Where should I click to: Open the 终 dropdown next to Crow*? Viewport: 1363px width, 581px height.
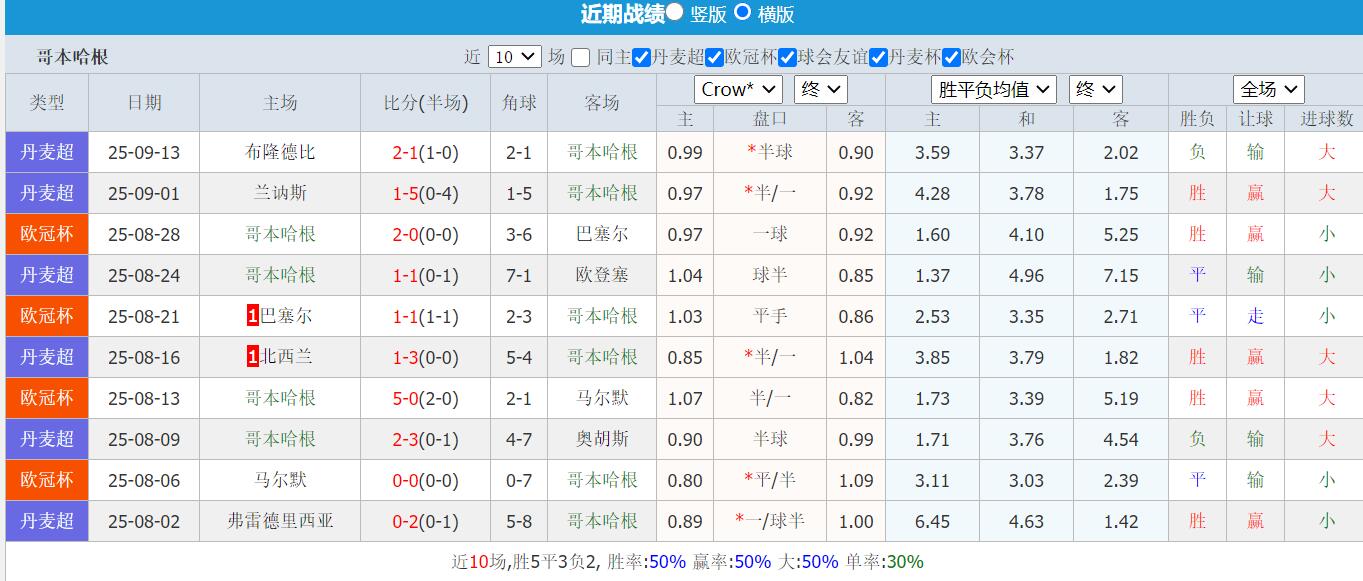point(820,89)
